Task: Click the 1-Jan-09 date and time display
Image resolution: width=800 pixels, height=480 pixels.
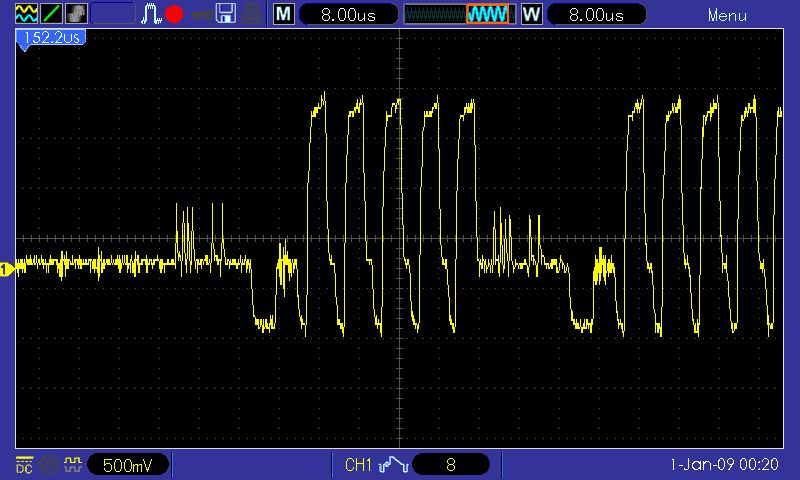Action: tap(724, 465)
